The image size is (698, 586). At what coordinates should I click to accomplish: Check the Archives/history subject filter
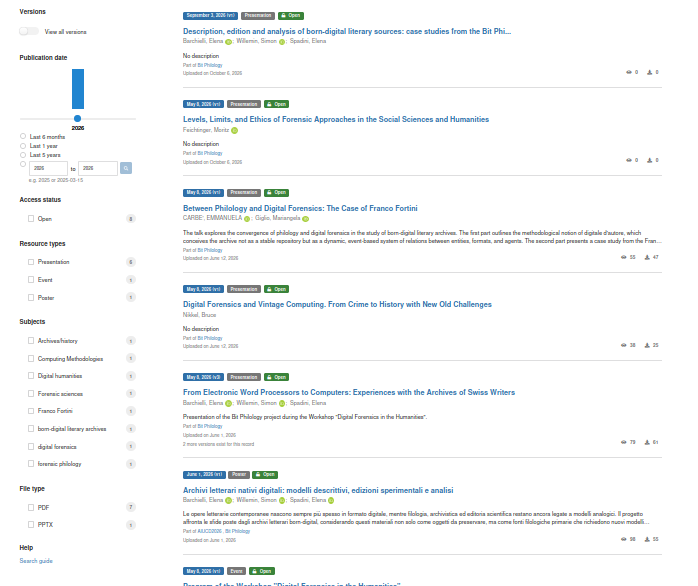coord(31,341)
